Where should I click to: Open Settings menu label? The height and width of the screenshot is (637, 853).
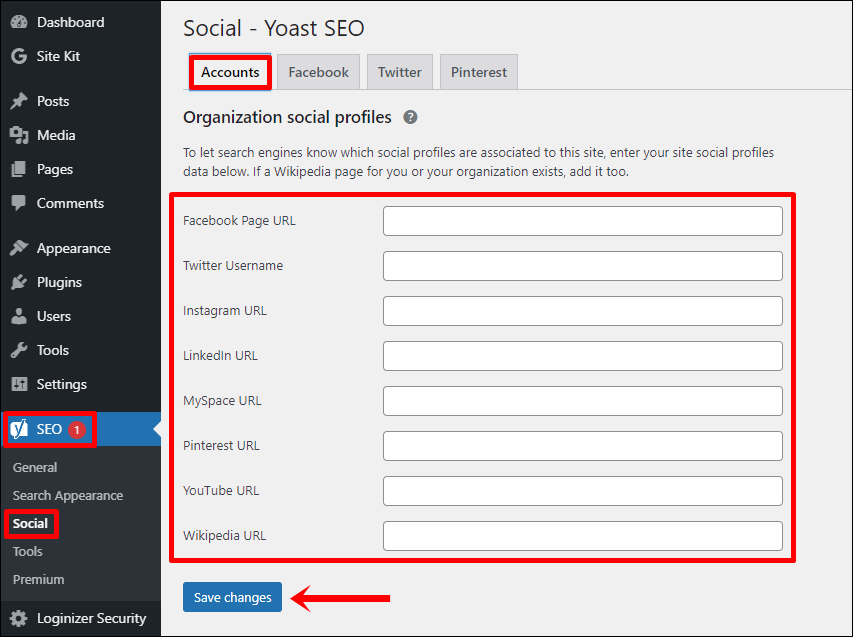pos(61,385)
